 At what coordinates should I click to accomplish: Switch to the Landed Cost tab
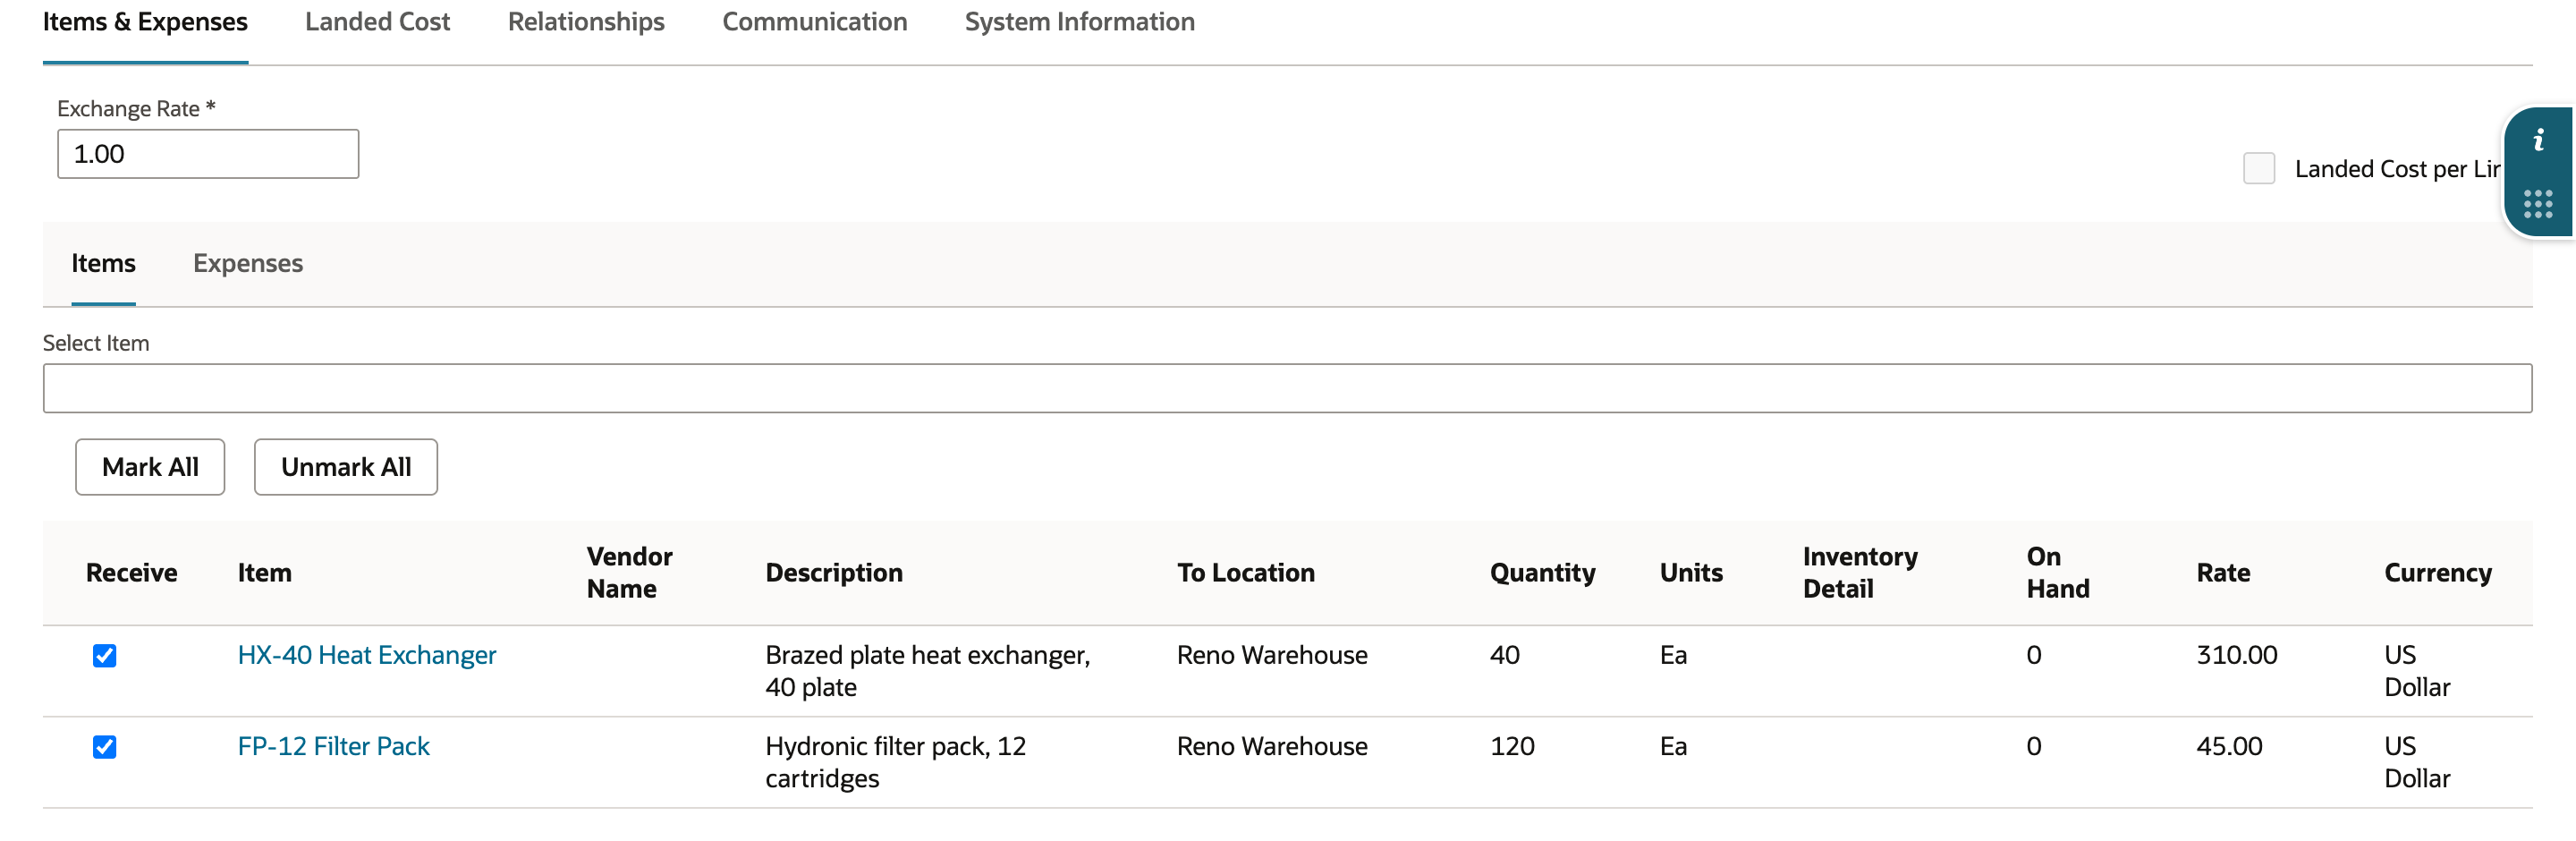point(377,22)
